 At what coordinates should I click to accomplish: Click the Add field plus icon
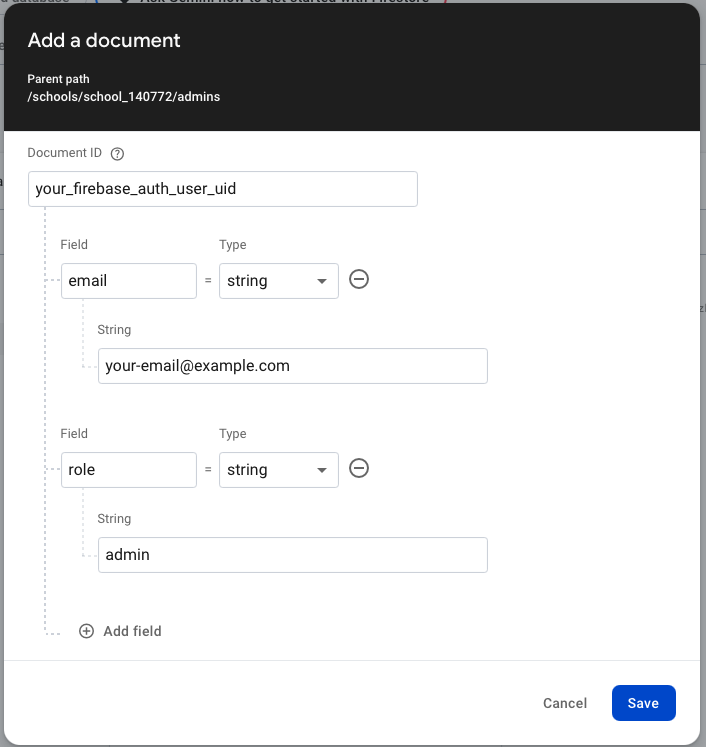tap(86, 631)
